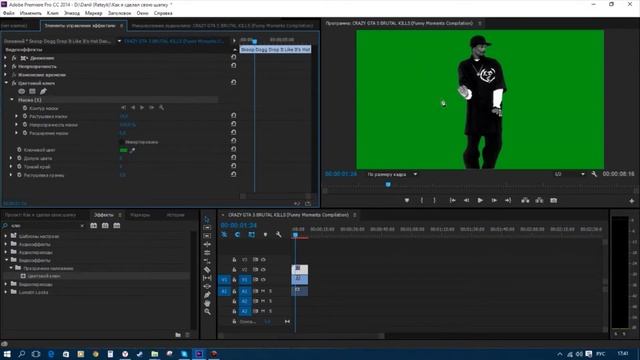The height and width of the screenshot is (360, 640).
Task: Mute the A1 audio track
Action: click(263, 291)
